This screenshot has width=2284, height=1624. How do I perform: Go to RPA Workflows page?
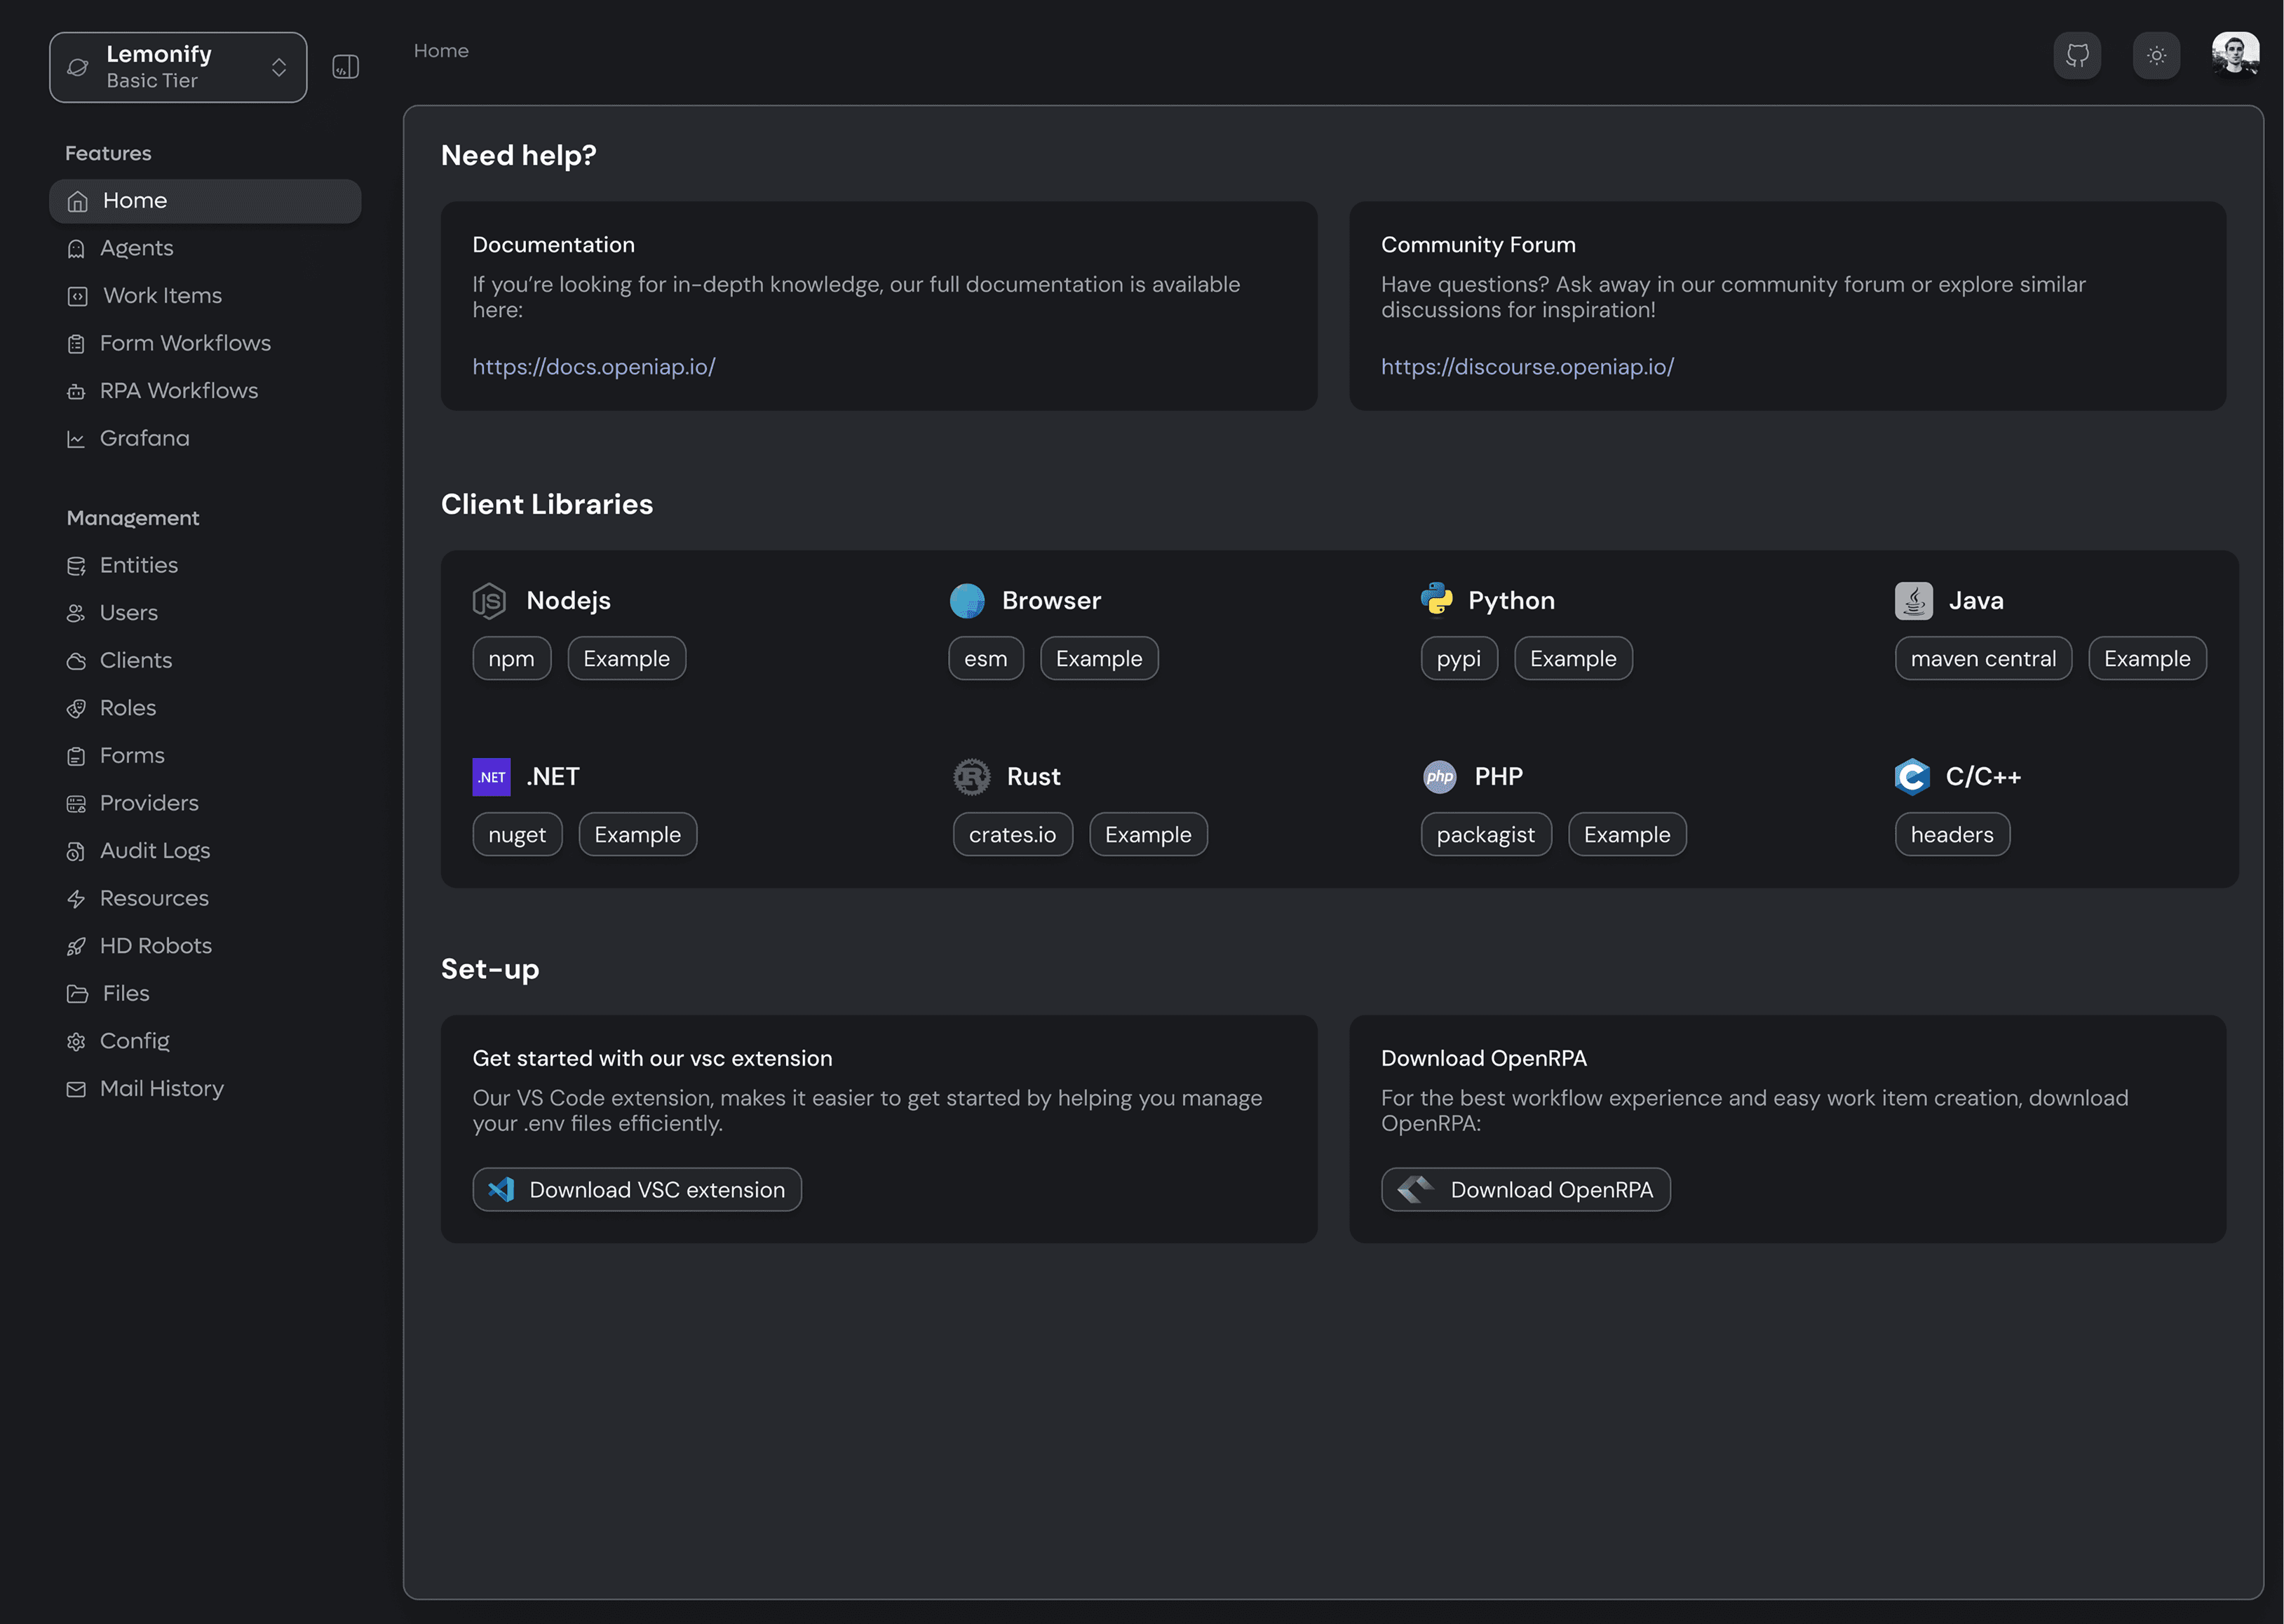point(178,391)
